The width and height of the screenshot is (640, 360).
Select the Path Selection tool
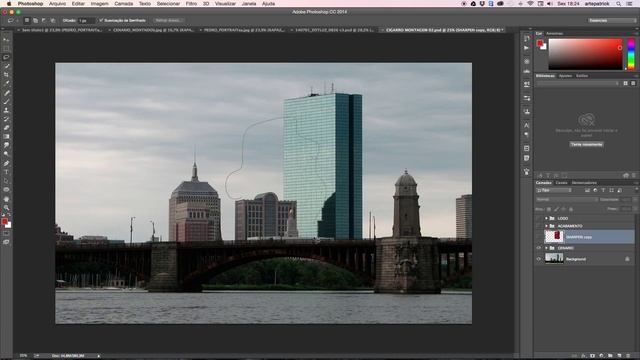click(x=6, y=181)
